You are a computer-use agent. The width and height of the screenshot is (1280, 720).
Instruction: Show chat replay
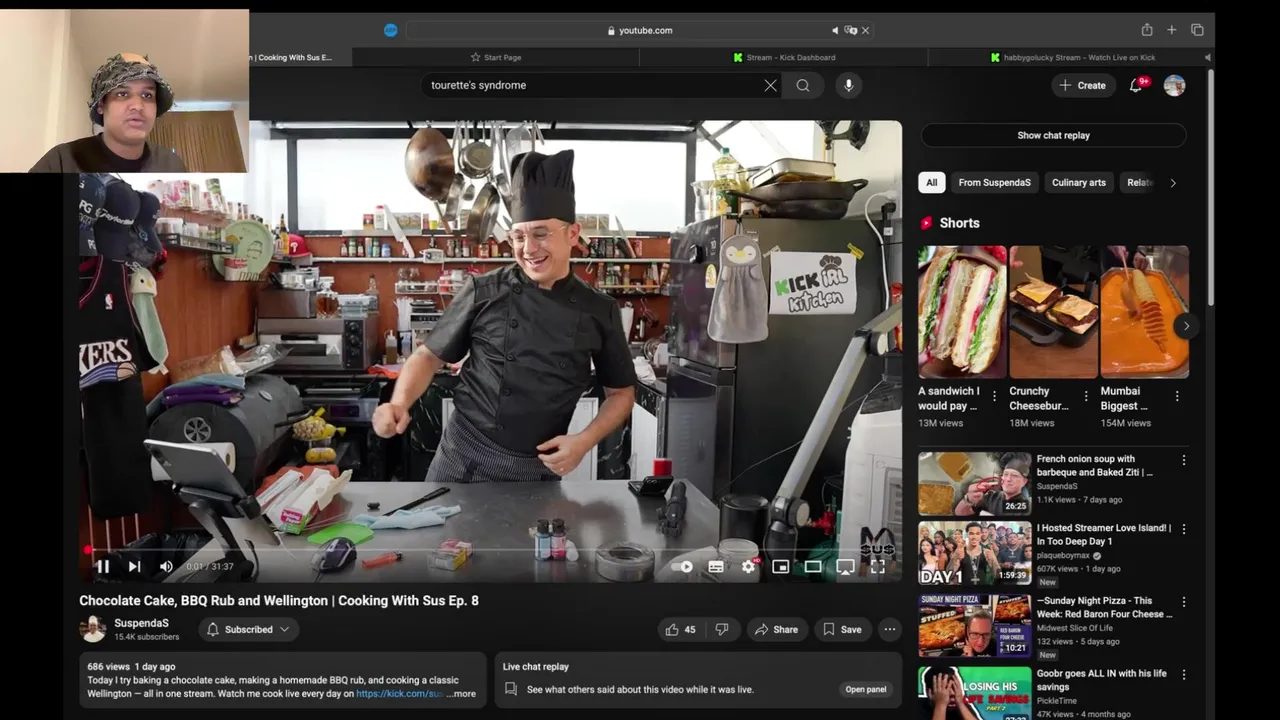(1053, 135)
